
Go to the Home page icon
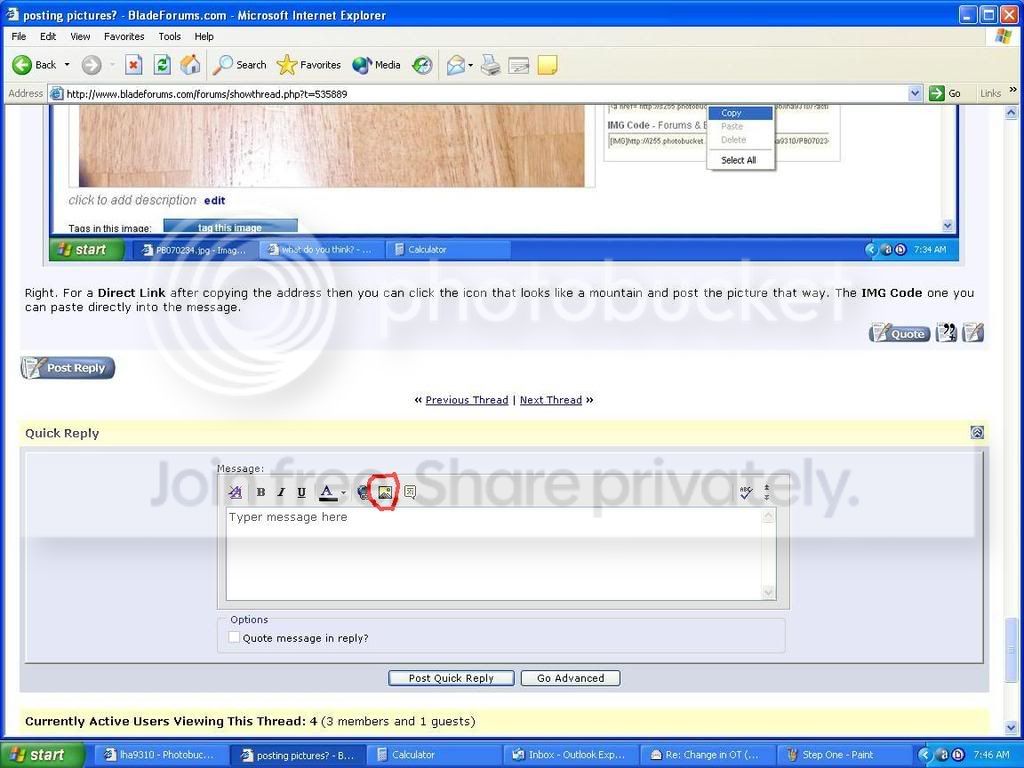(x=190, y=65)
